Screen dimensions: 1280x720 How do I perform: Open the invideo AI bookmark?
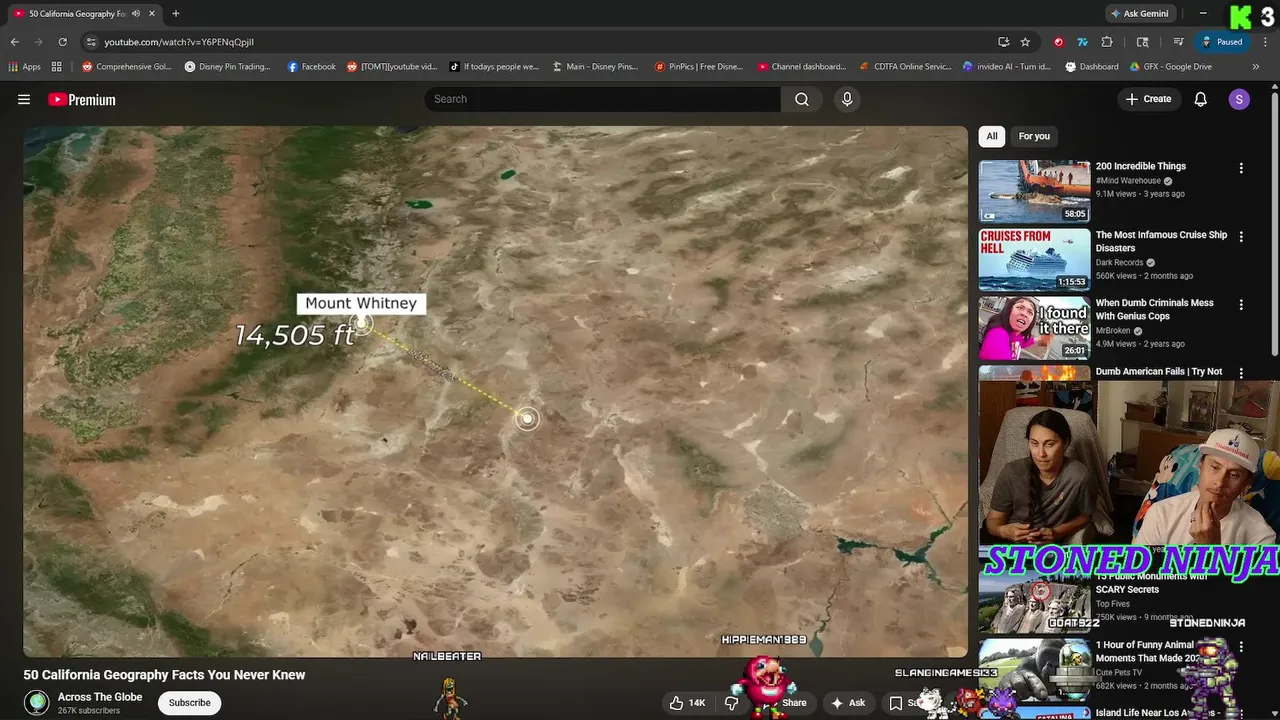pyautogui.click(x=1007, y=67)
